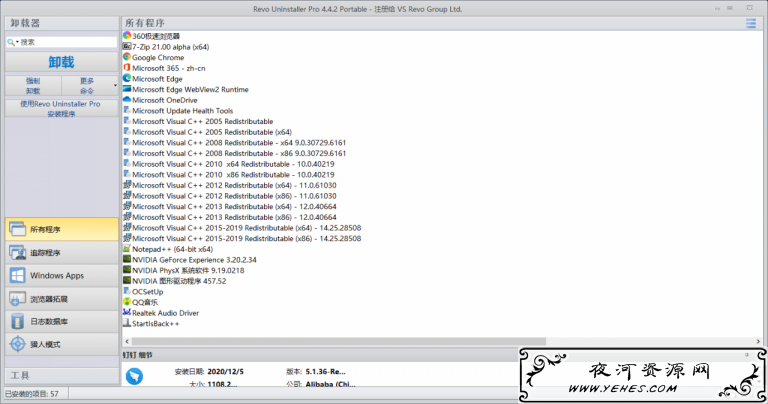Click the 7-Zip 21.00 alpha icon
768x404 pixels.
[127, 47]
